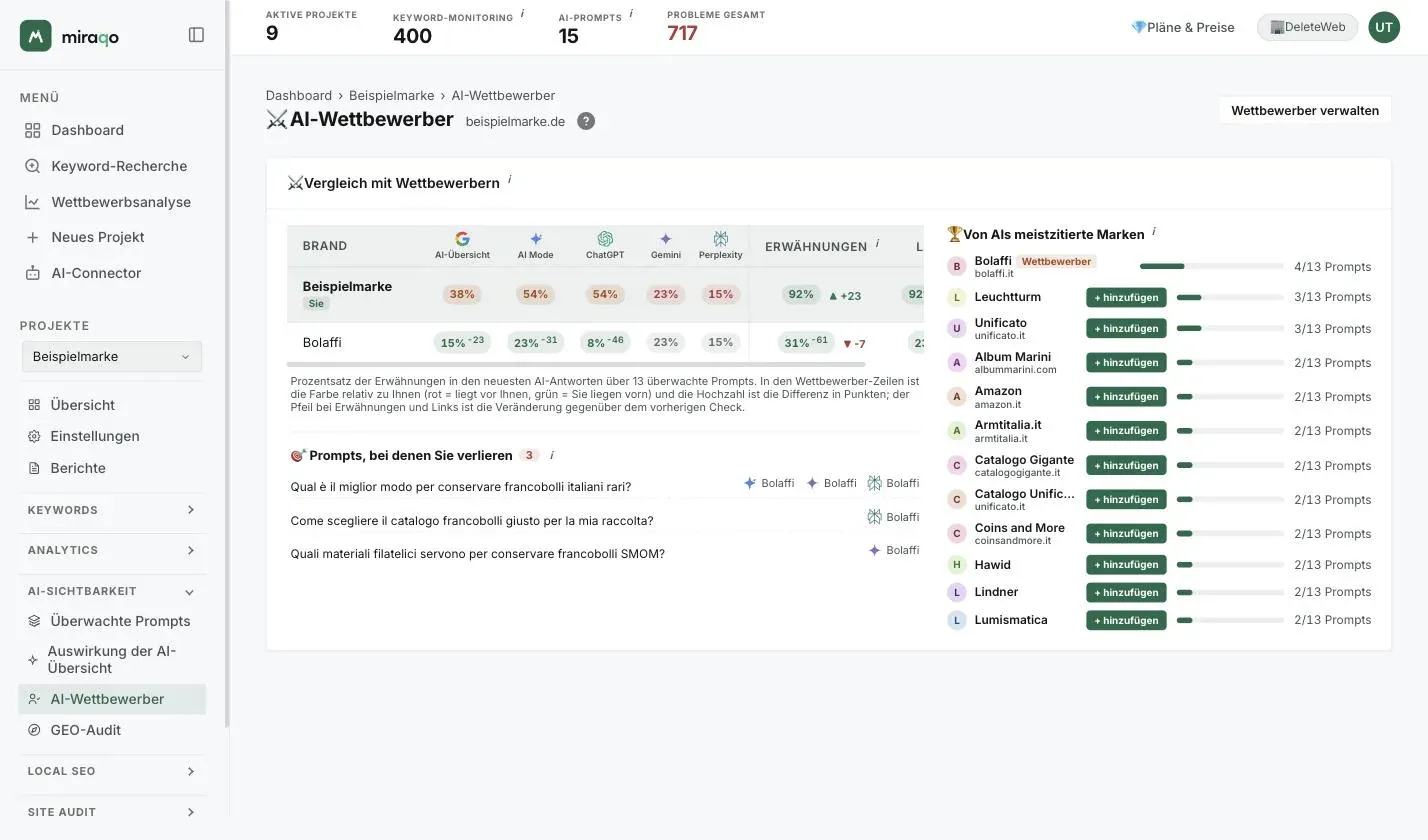Click Beispielmarke breadcrumb link
1428x840 pixels.
pyautogui.click(x=391, y=95)
